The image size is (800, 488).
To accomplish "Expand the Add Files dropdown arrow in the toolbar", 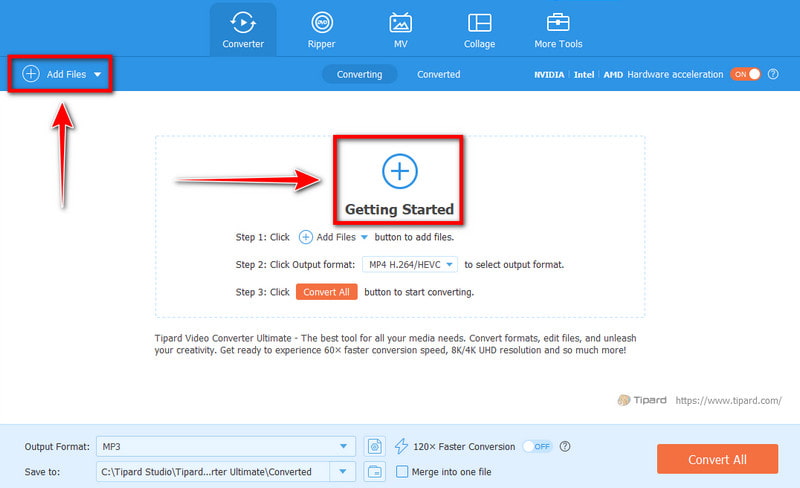I will (97, 75).
